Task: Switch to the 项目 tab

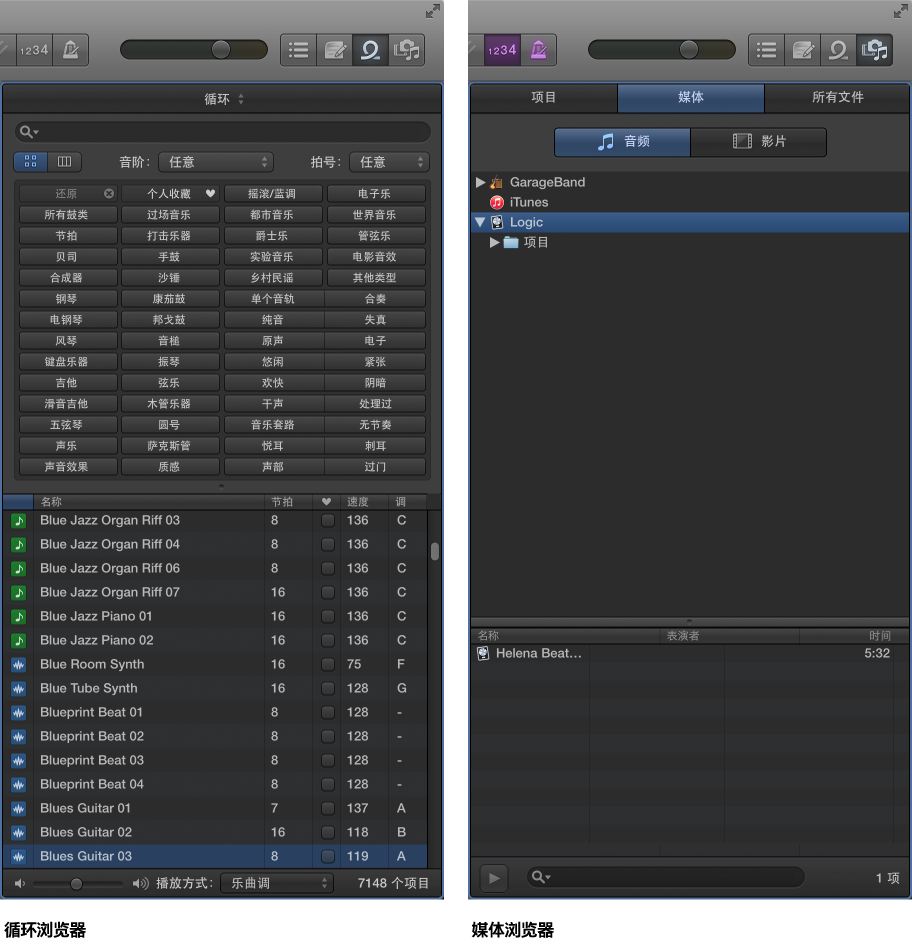Action: 544,97
